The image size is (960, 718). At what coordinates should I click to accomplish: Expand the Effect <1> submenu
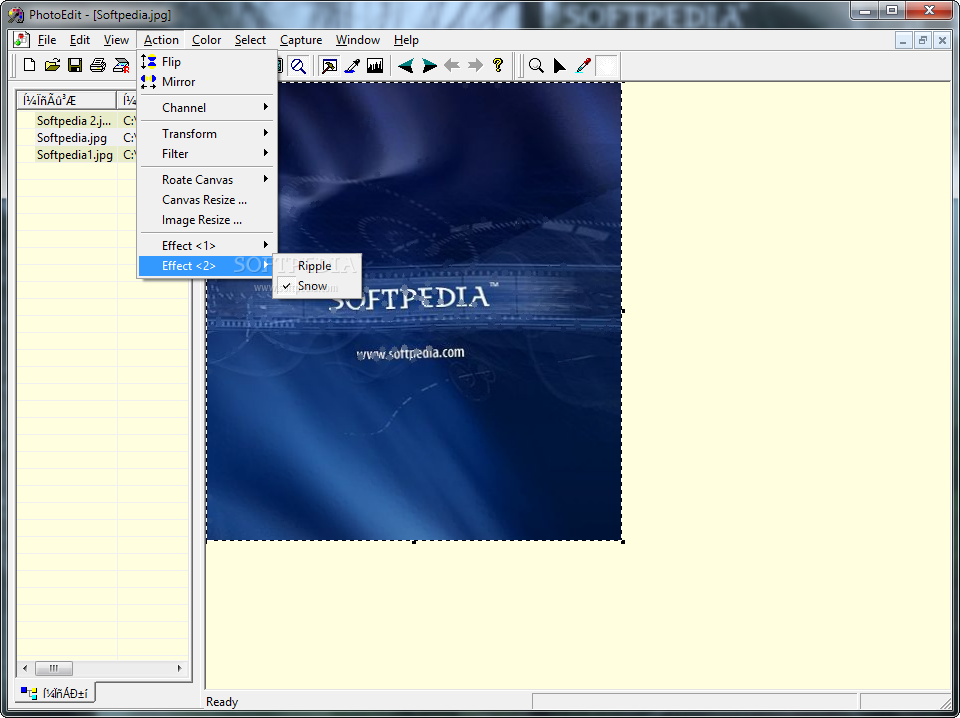click(207, 245)
